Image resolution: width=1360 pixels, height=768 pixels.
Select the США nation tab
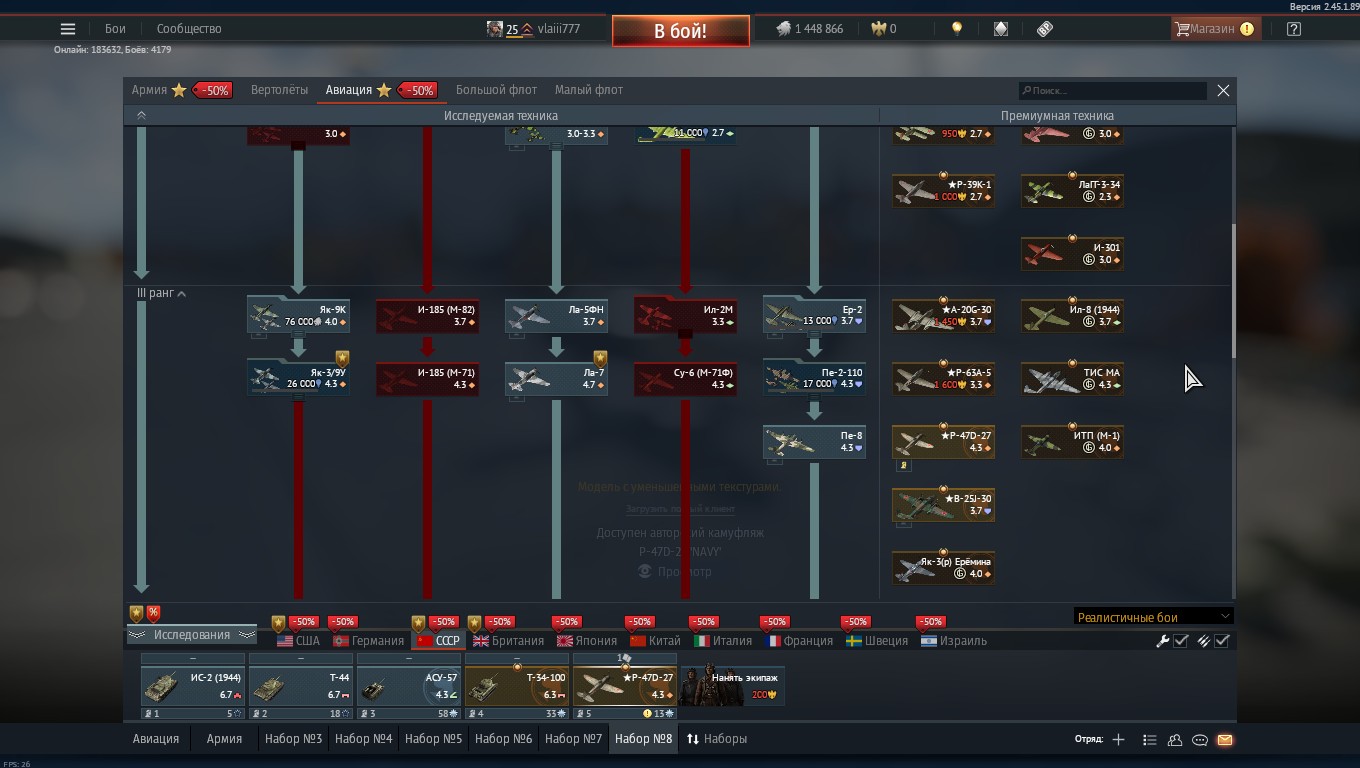(x=298, y=641)
